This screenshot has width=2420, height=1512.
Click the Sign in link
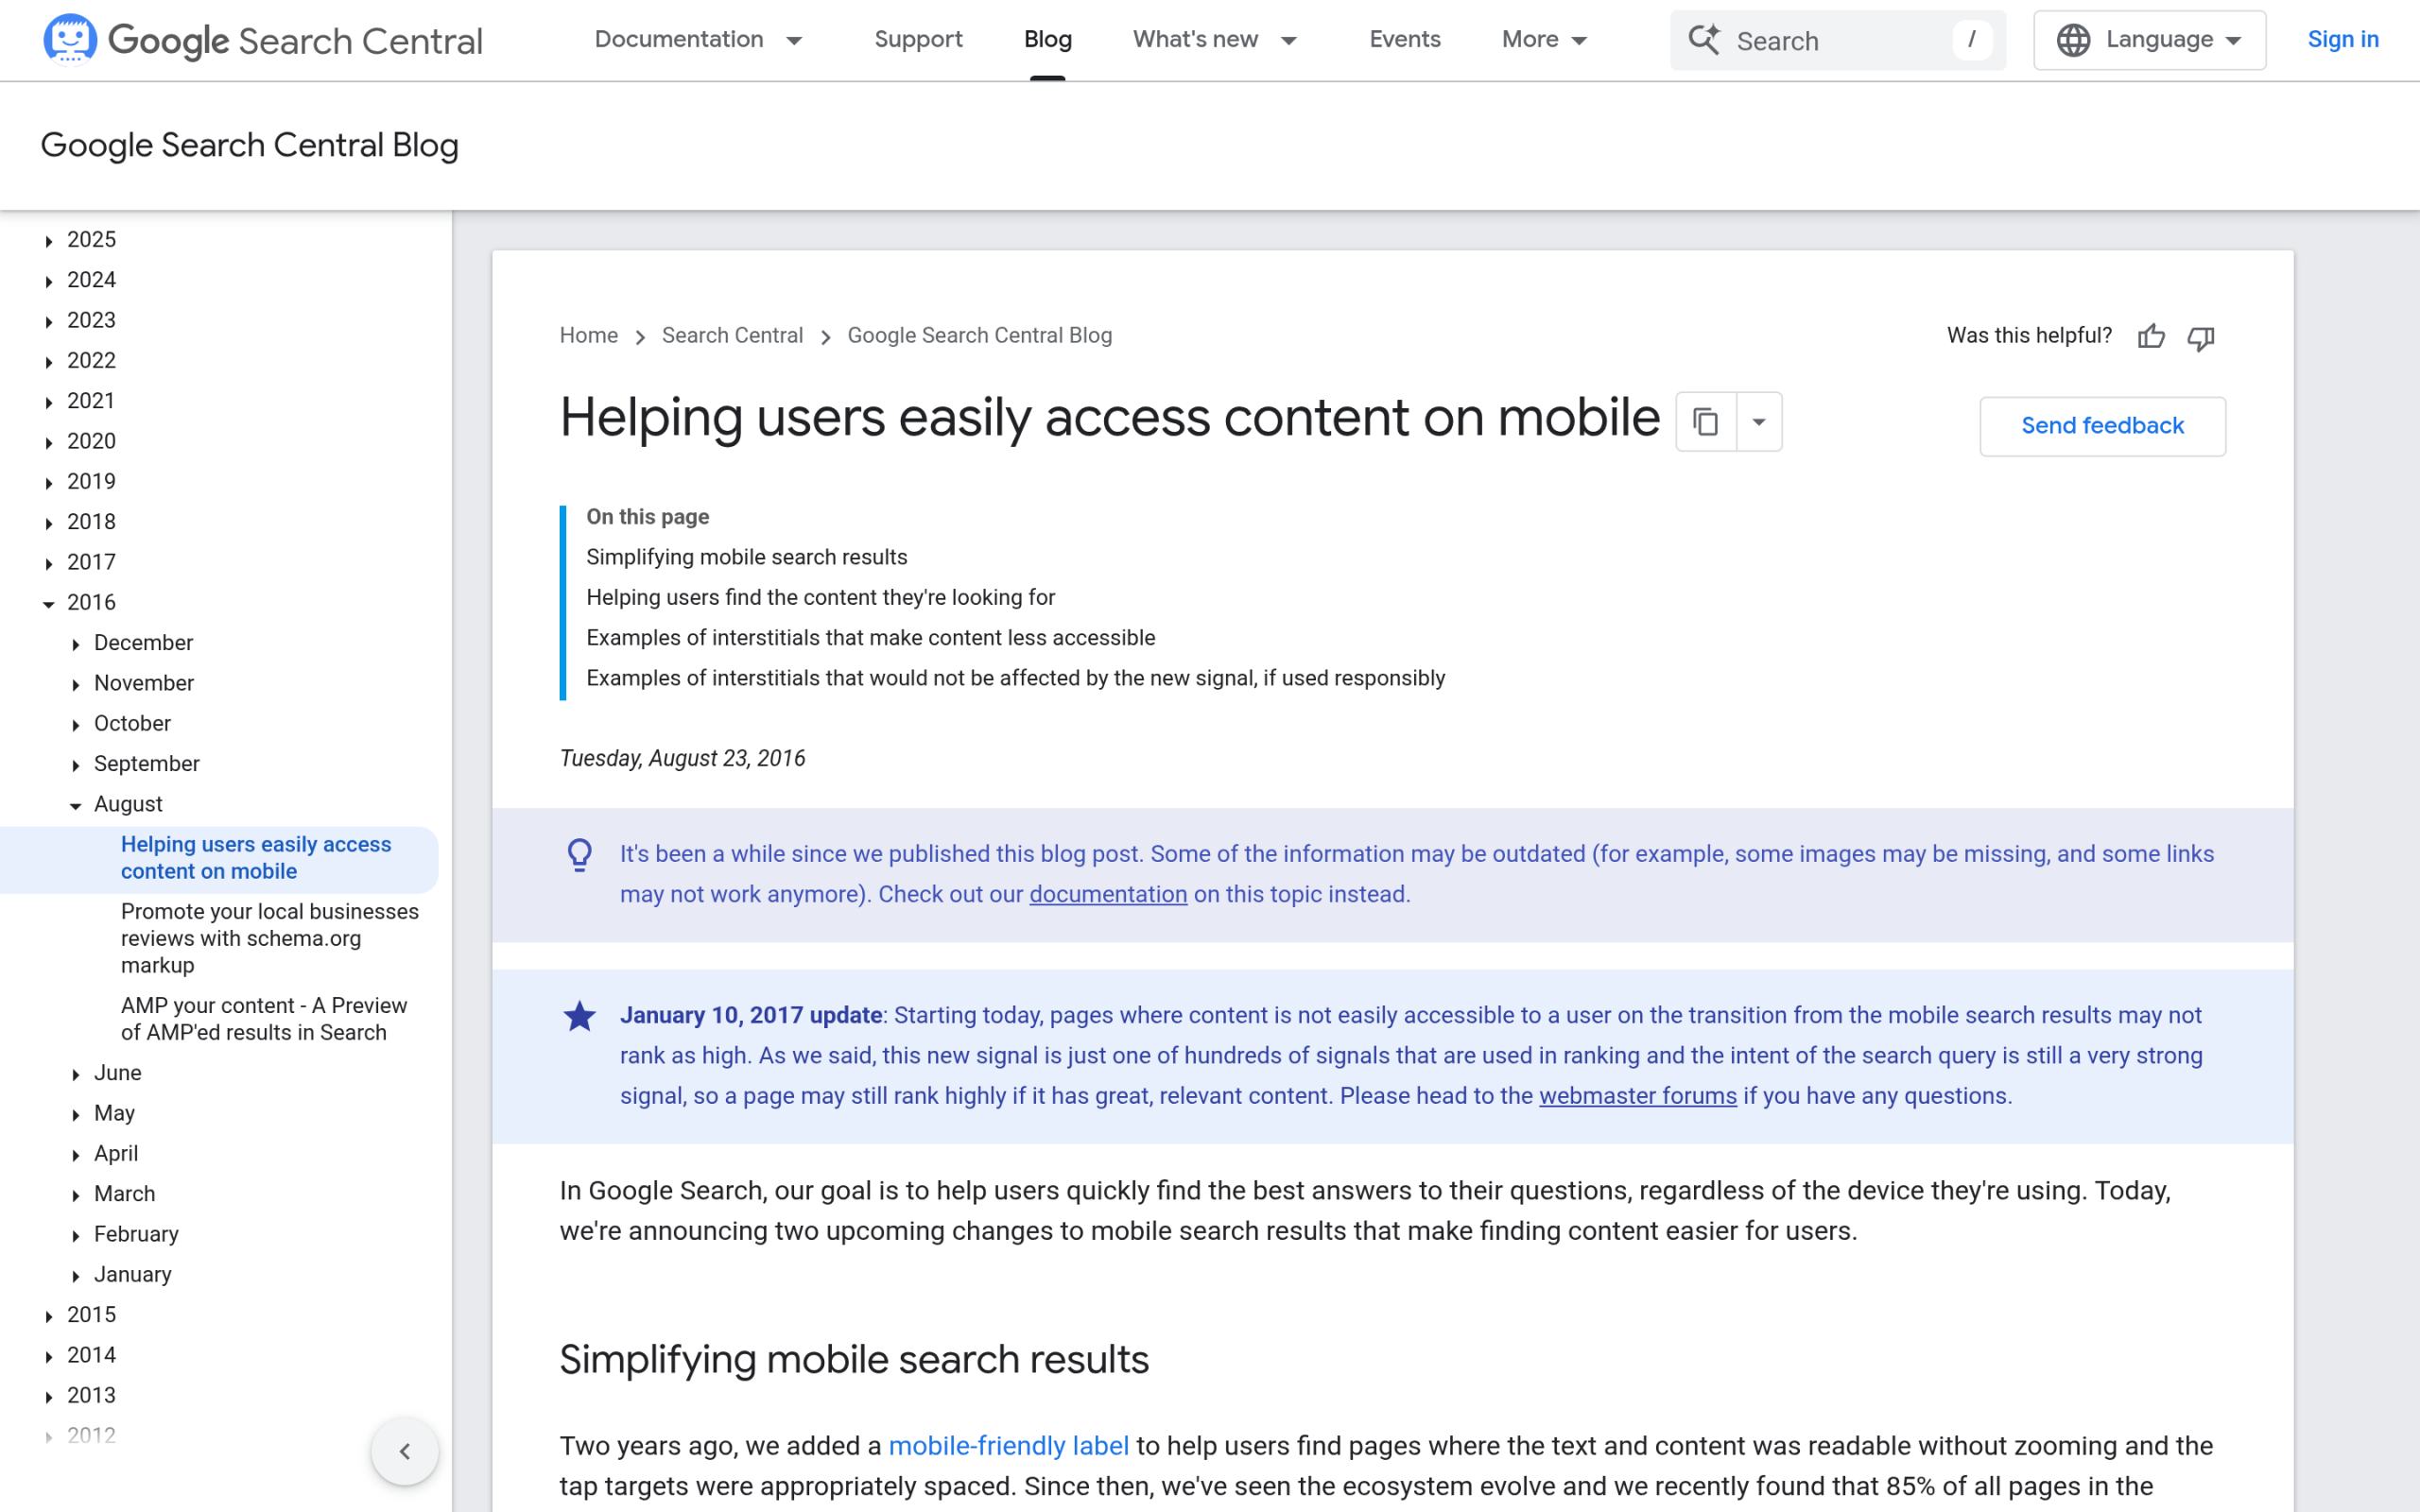tap(2342, 40)
